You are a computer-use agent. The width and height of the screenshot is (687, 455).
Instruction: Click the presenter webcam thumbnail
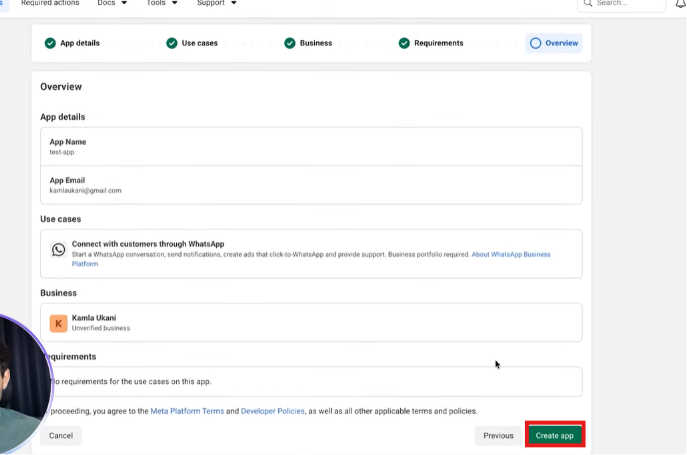24,384
